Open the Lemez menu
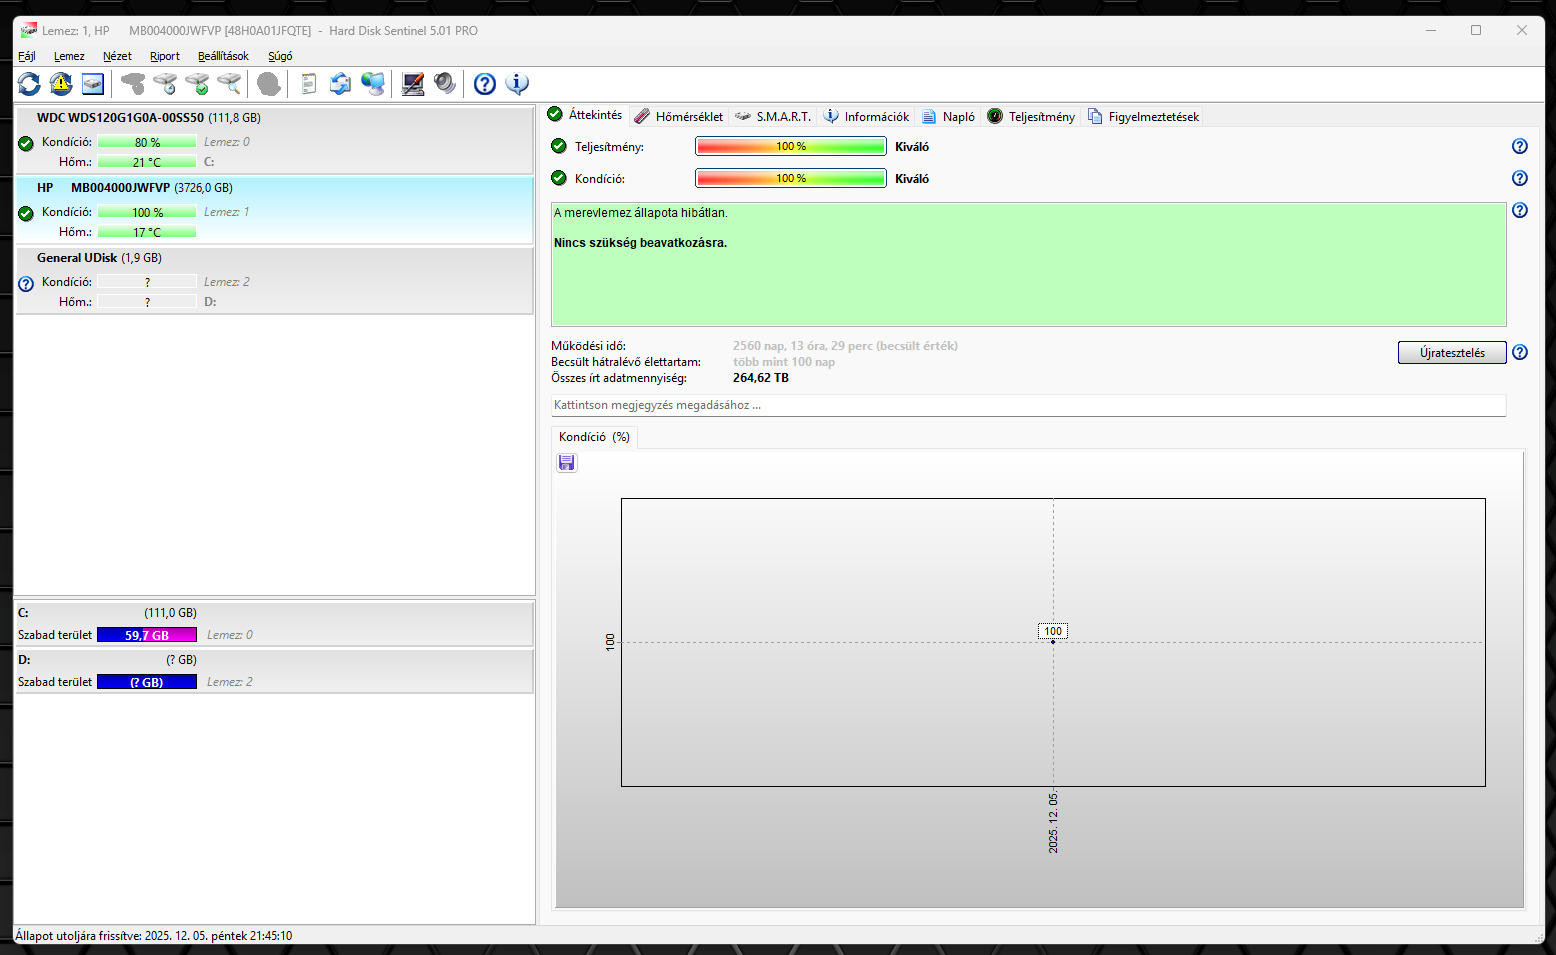The width and height of the screenshot is (1556, 955). tap(69, 56)
